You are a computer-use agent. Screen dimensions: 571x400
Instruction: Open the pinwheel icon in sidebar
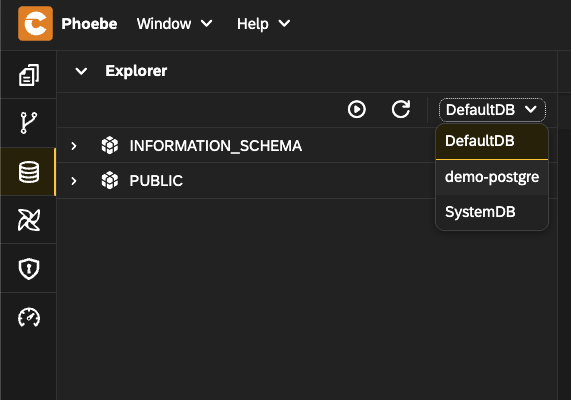[x=29, y=220]
